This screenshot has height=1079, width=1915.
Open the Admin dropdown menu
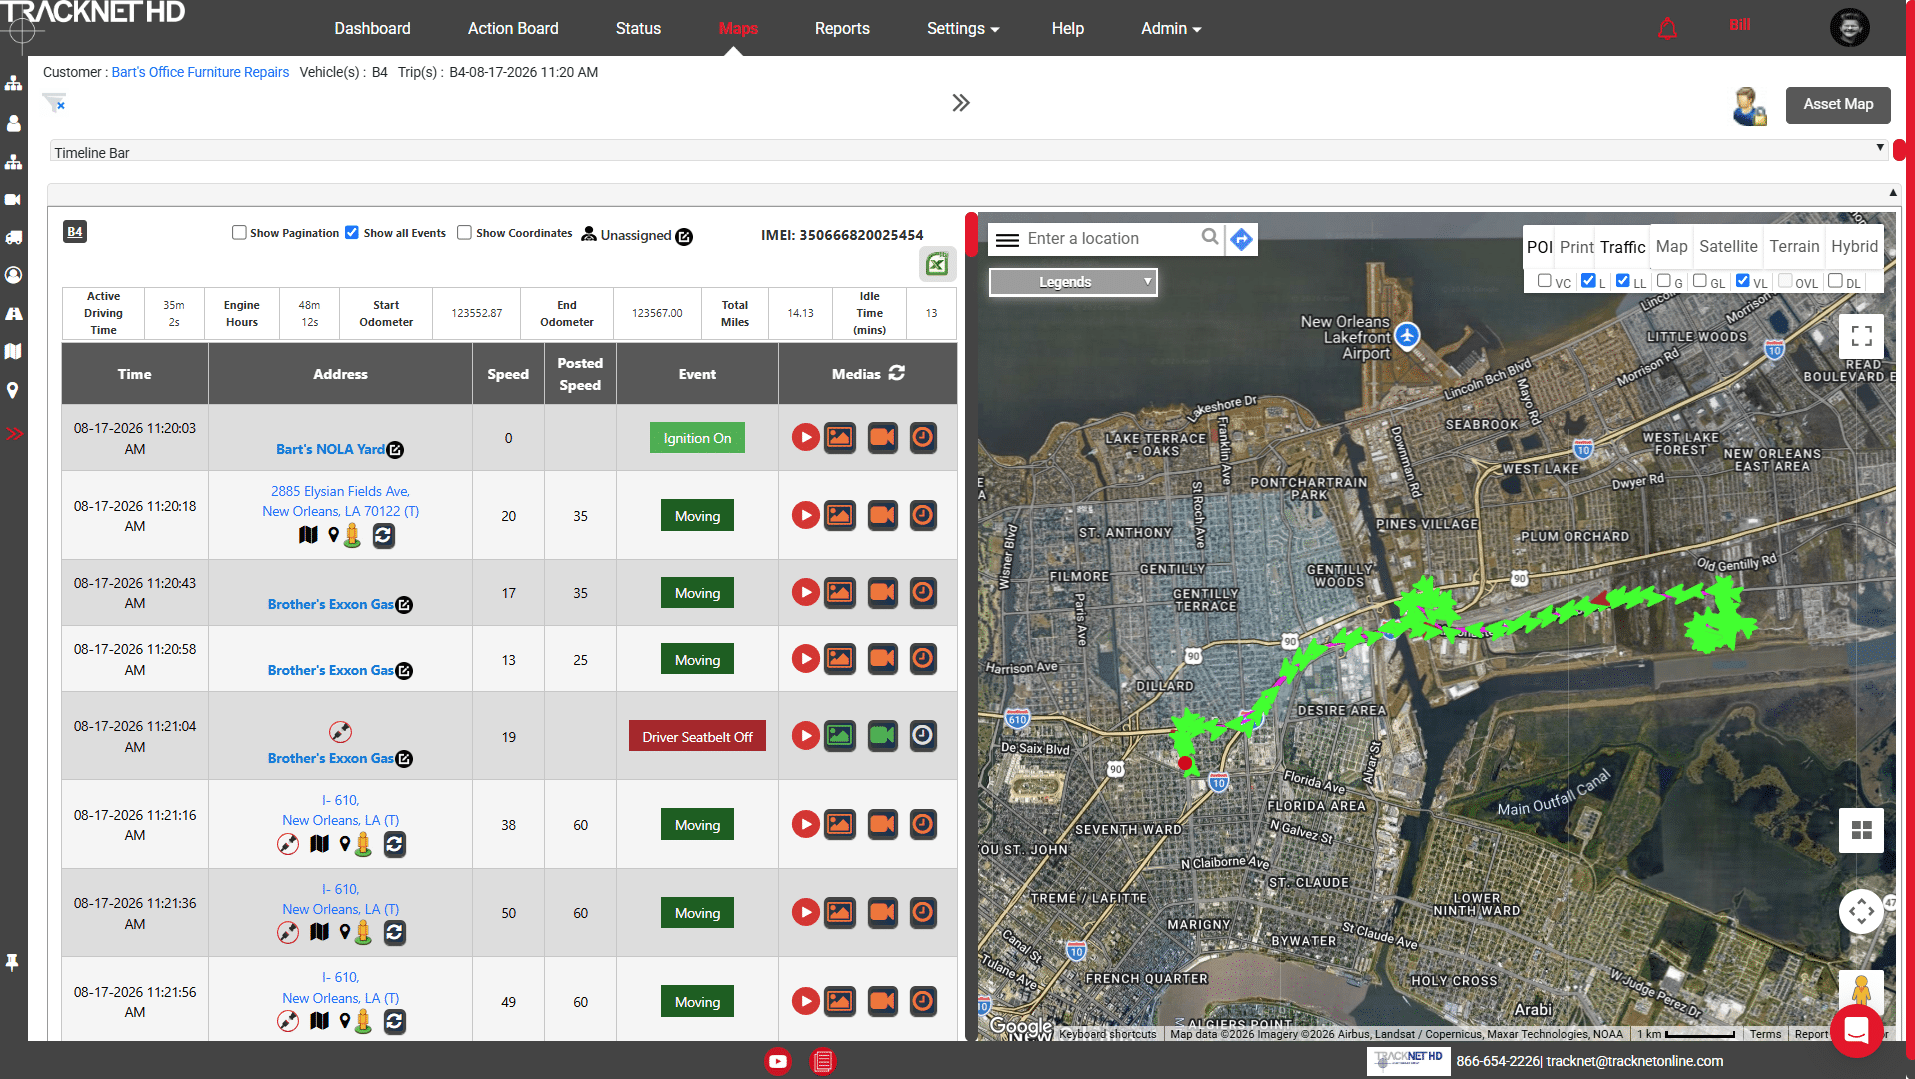coord(1171,29)
